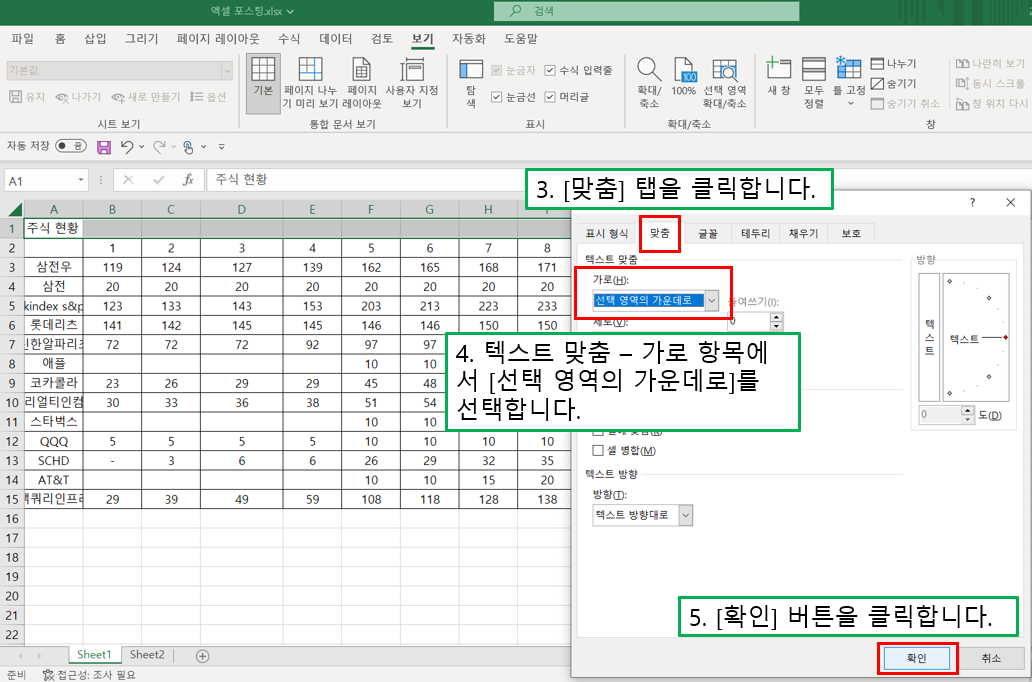Click the 나누기 split window icon
1032x682 pixels.
click(877, 63)
